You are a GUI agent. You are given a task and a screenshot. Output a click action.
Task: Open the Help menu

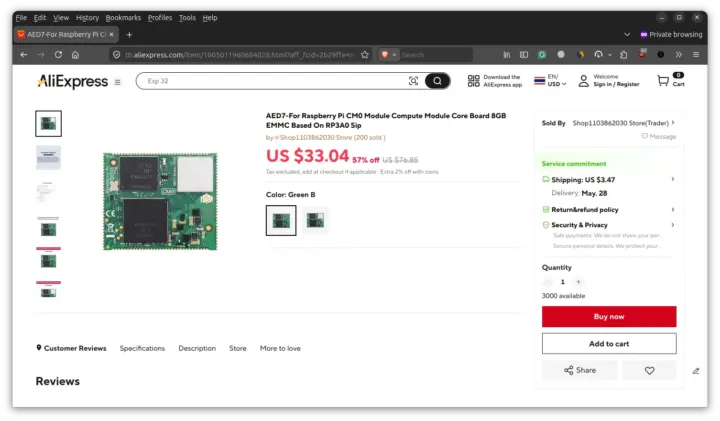(x=210, y=17)
